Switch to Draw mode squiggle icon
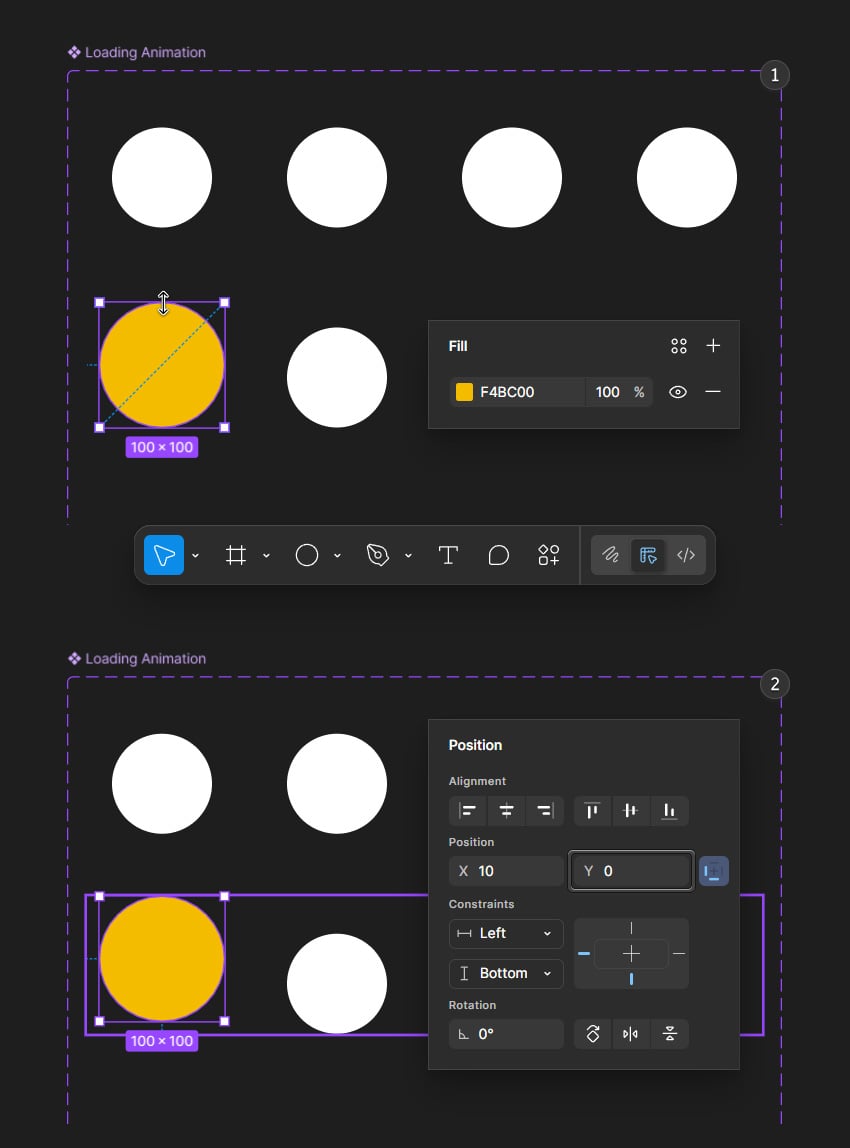The height and width of the screenshot is (1148, 850). tap(611, 555)
